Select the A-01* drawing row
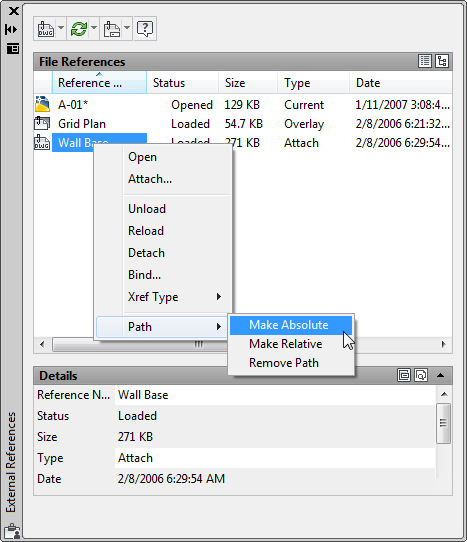Image resolution: width=467 pixels, height=542 pixels. pyautogui.click(x=243, y=105)
